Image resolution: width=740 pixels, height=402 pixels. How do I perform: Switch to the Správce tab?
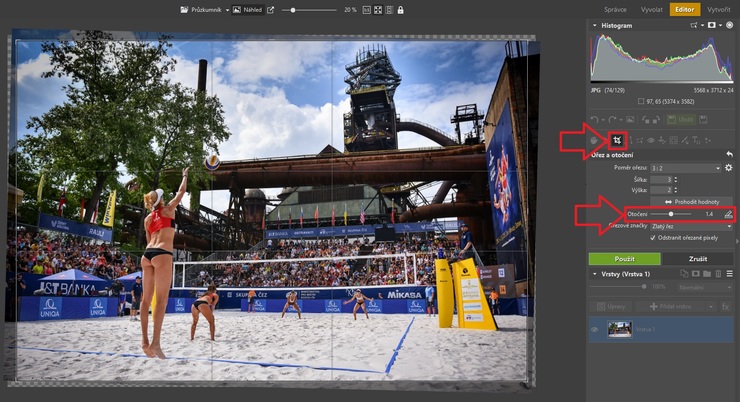point(615,9)
